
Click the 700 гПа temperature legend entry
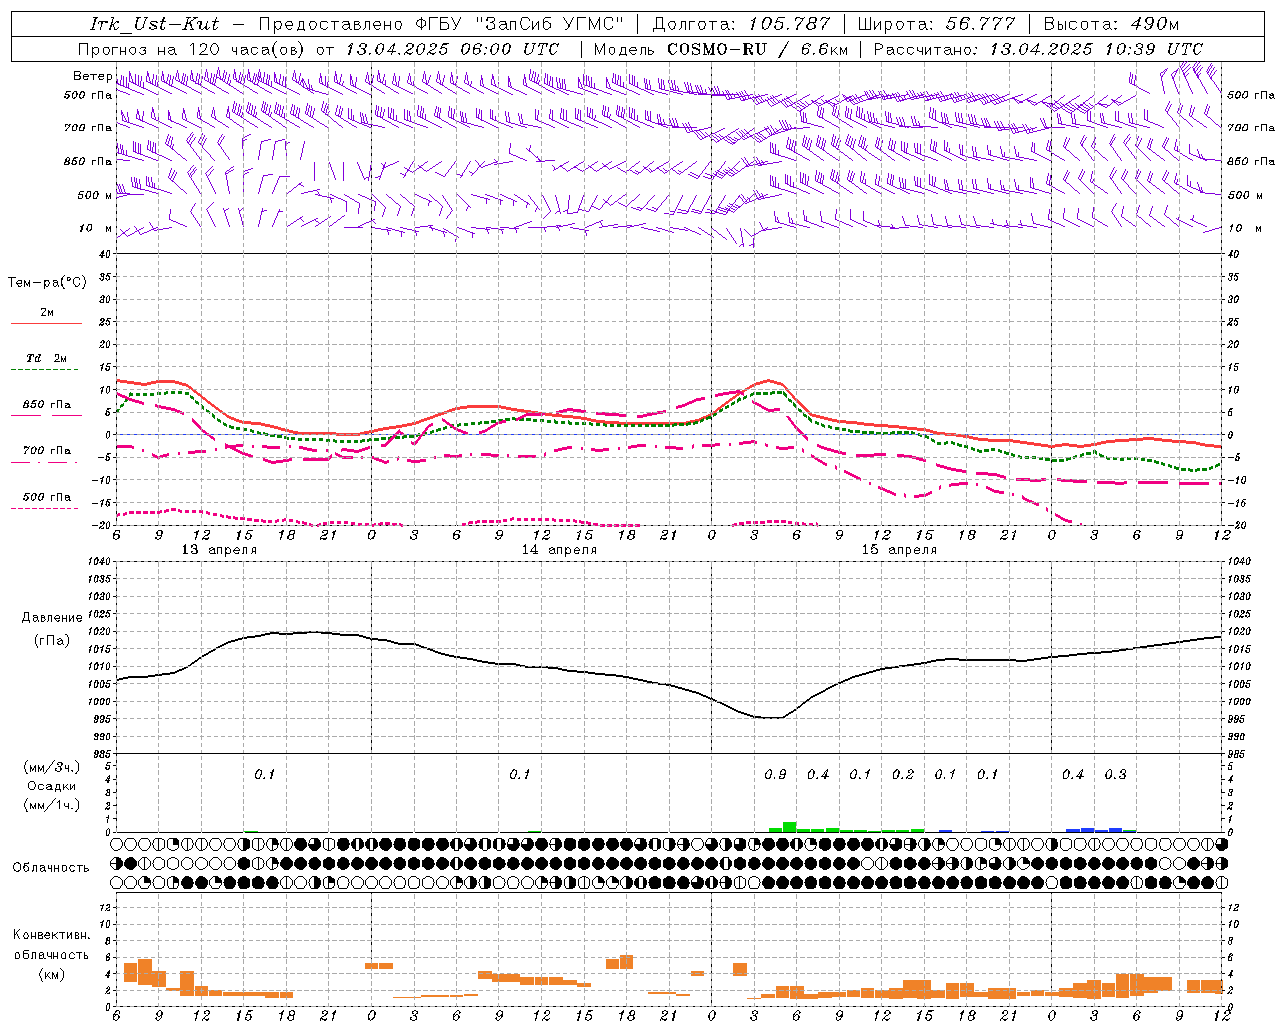tap(47, 451)
